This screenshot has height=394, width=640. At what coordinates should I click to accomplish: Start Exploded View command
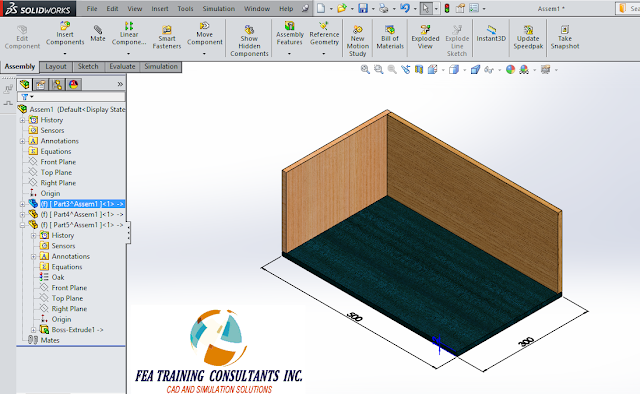425,37
